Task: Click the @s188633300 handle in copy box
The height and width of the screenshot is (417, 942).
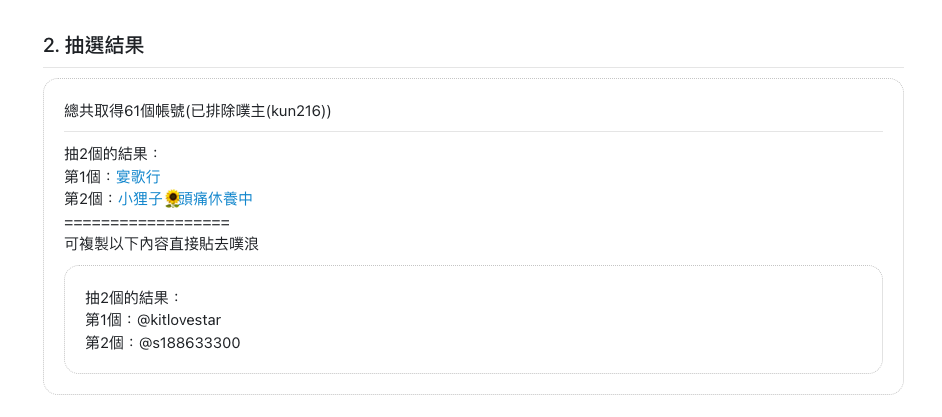Action: coord(189,343)
